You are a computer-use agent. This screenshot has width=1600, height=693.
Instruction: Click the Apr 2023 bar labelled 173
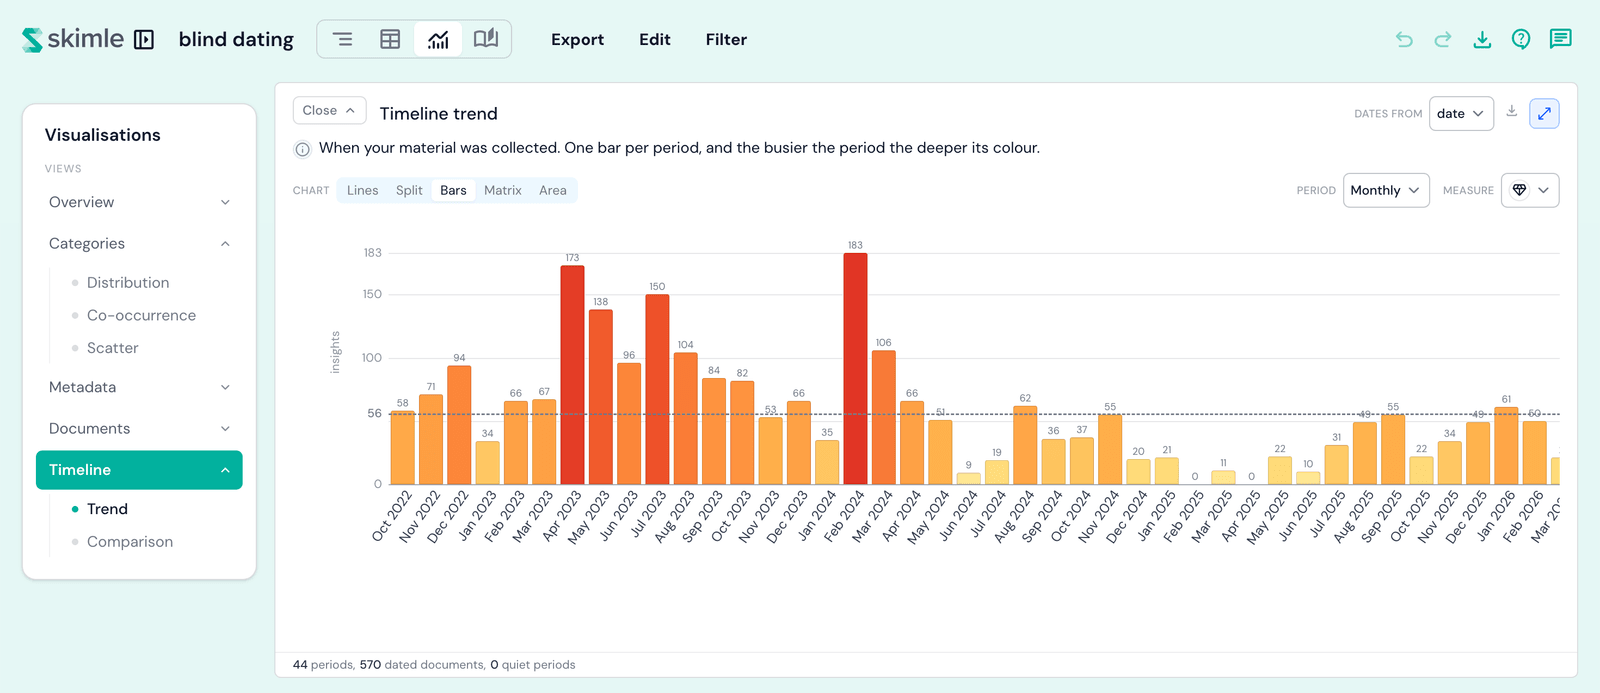click(572, 375)
